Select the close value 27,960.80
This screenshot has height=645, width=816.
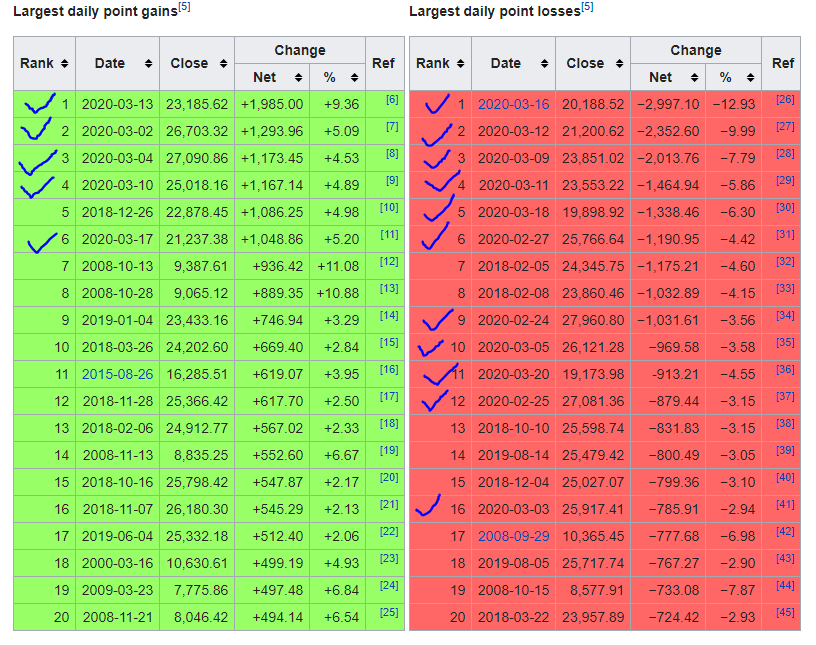coord(593,320)
